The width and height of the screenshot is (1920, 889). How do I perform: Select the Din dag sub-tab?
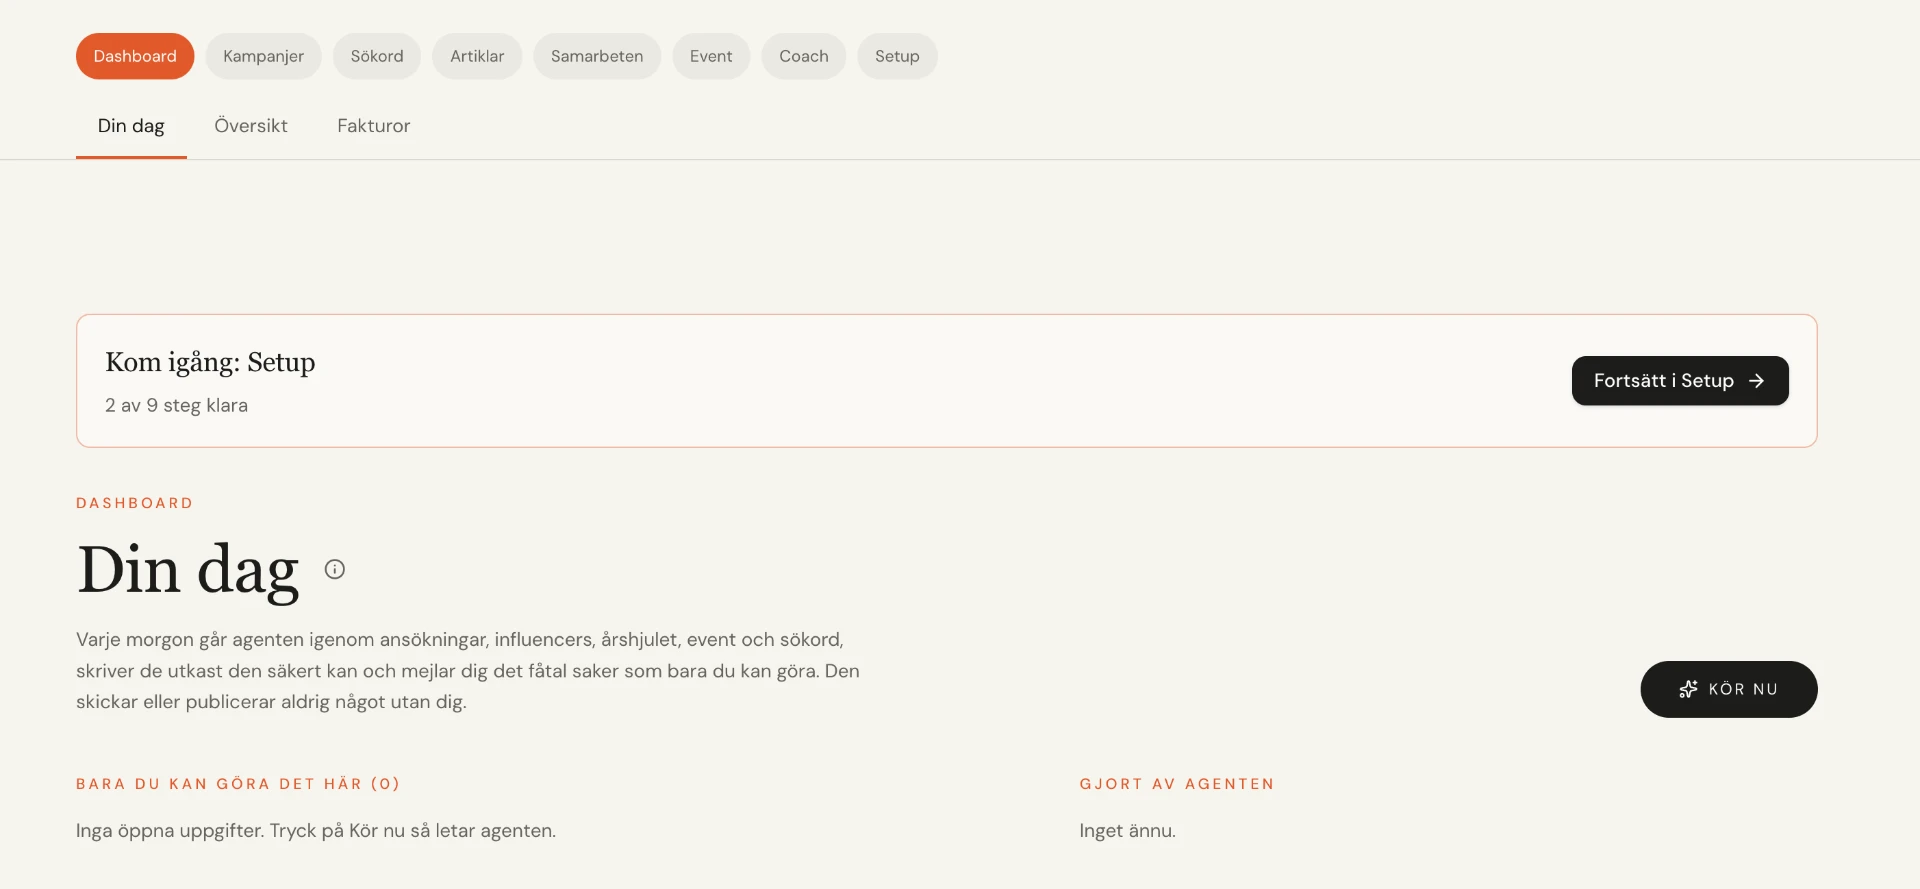131,126
